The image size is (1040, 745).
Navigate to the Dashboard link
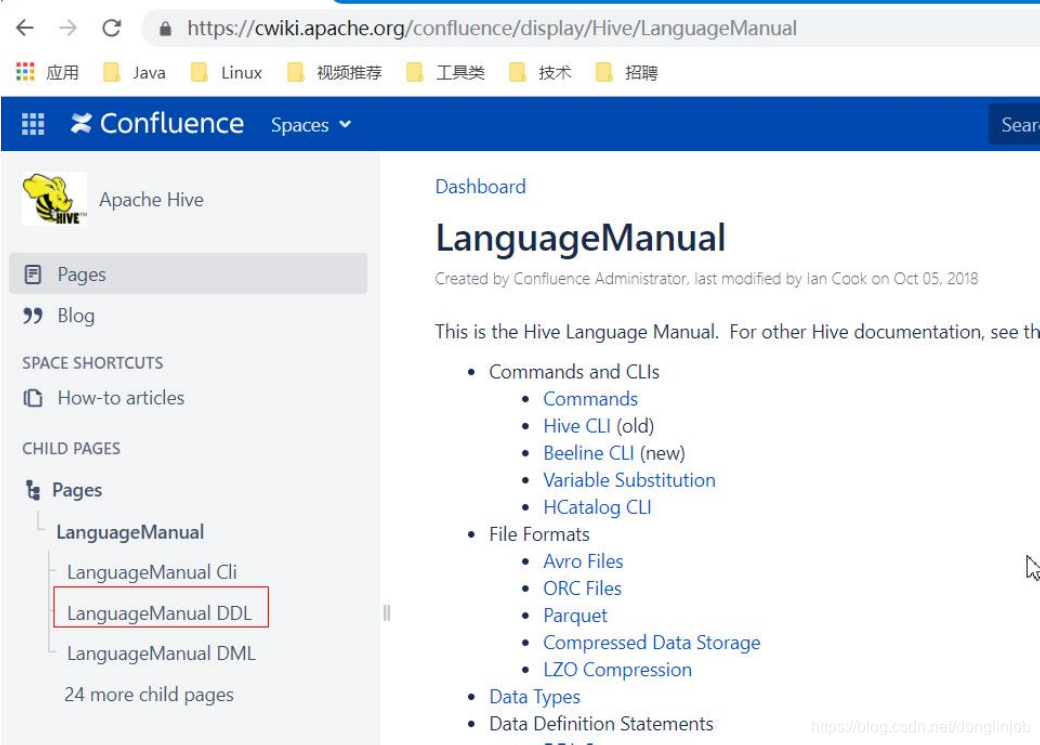point(480,186)
